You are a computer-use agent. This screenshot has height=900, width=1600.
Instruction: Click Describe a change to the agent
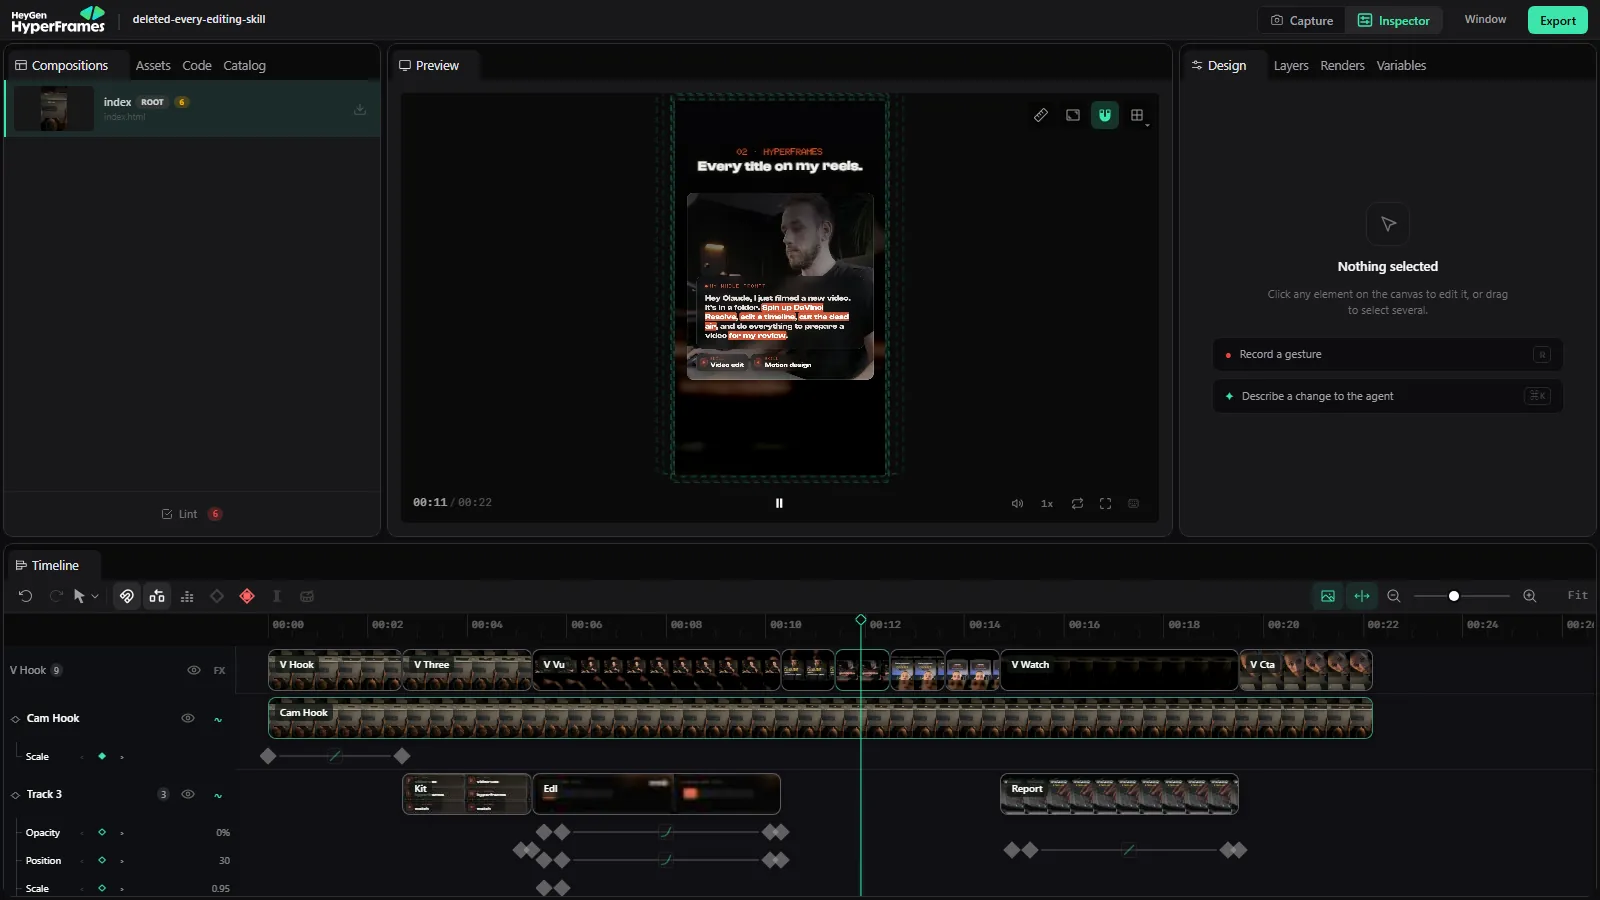click(1388, 396)
